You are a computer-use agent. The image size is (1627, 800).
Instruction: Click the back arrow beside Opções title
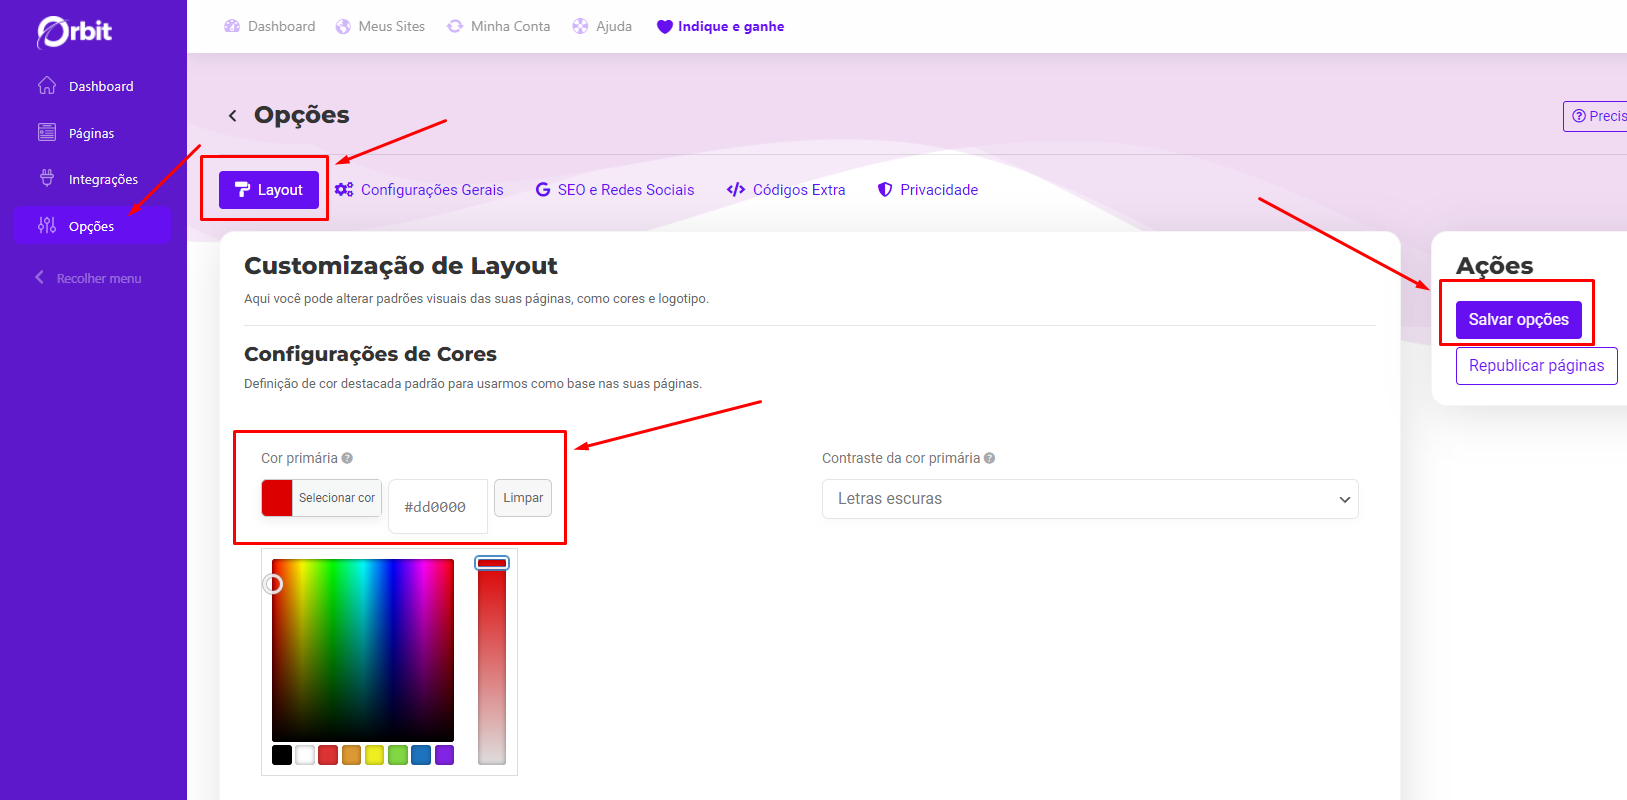pos(233,116)
